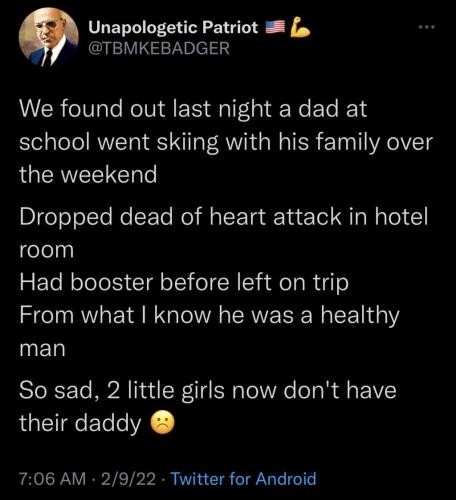Open the Twitter for Android link
The height and width of the screenshot is (500, 456).
243,479
